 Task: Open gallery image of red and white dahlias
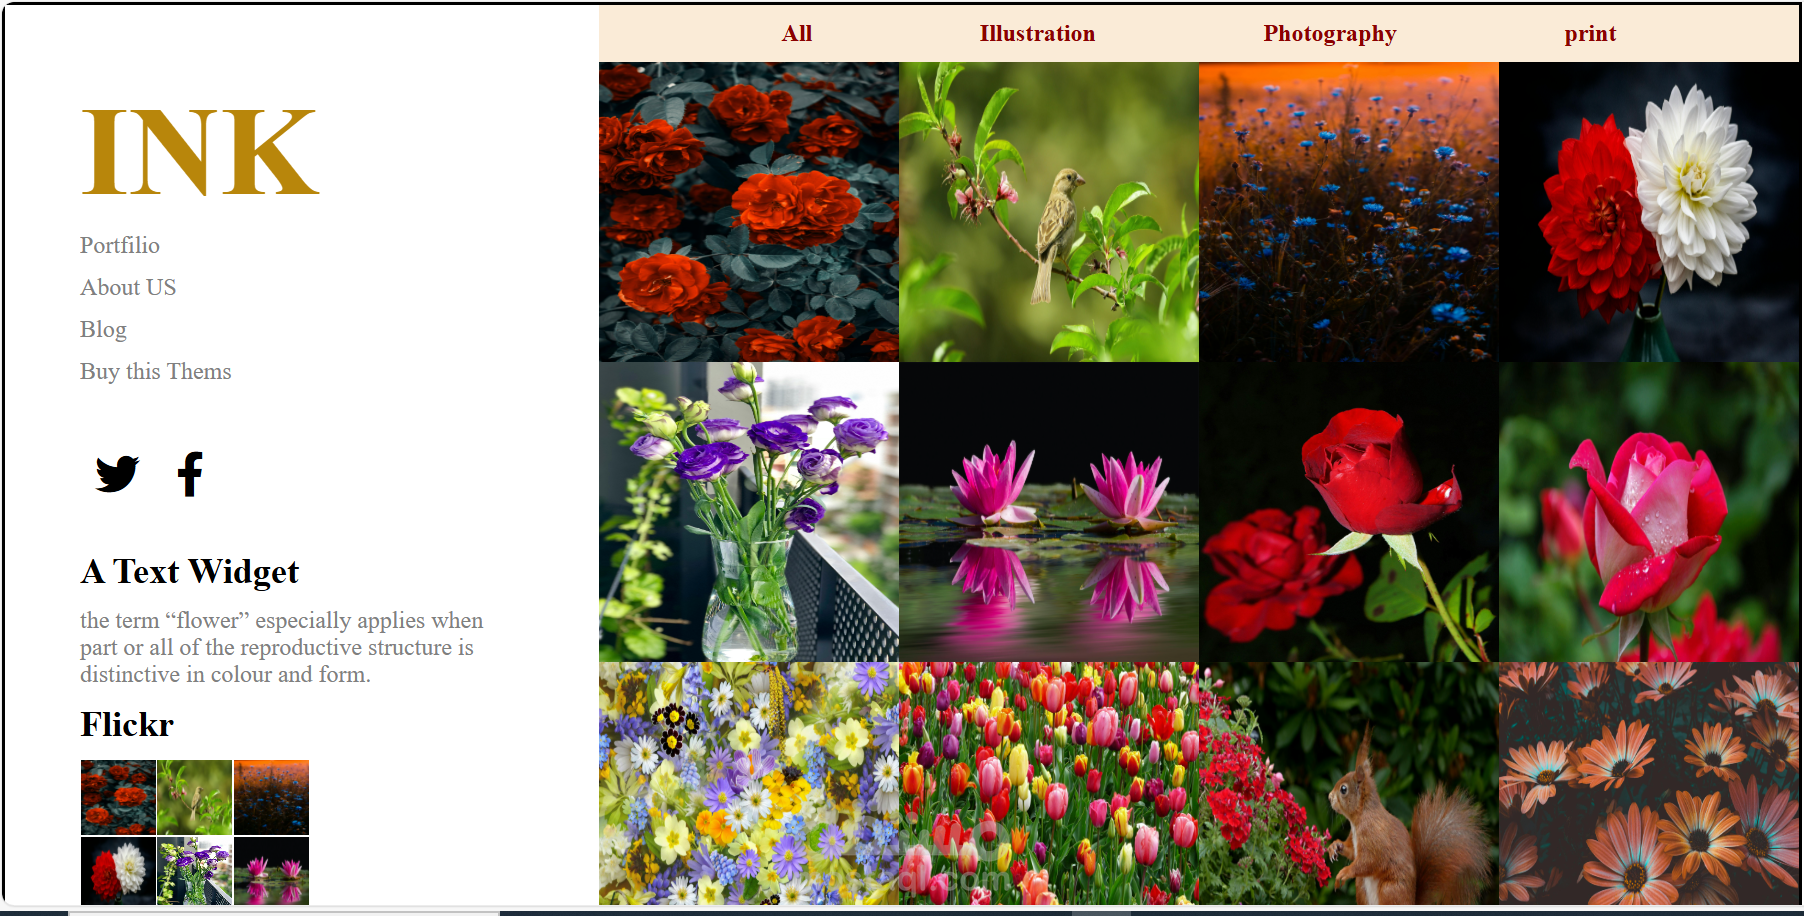click(1649, 212)
